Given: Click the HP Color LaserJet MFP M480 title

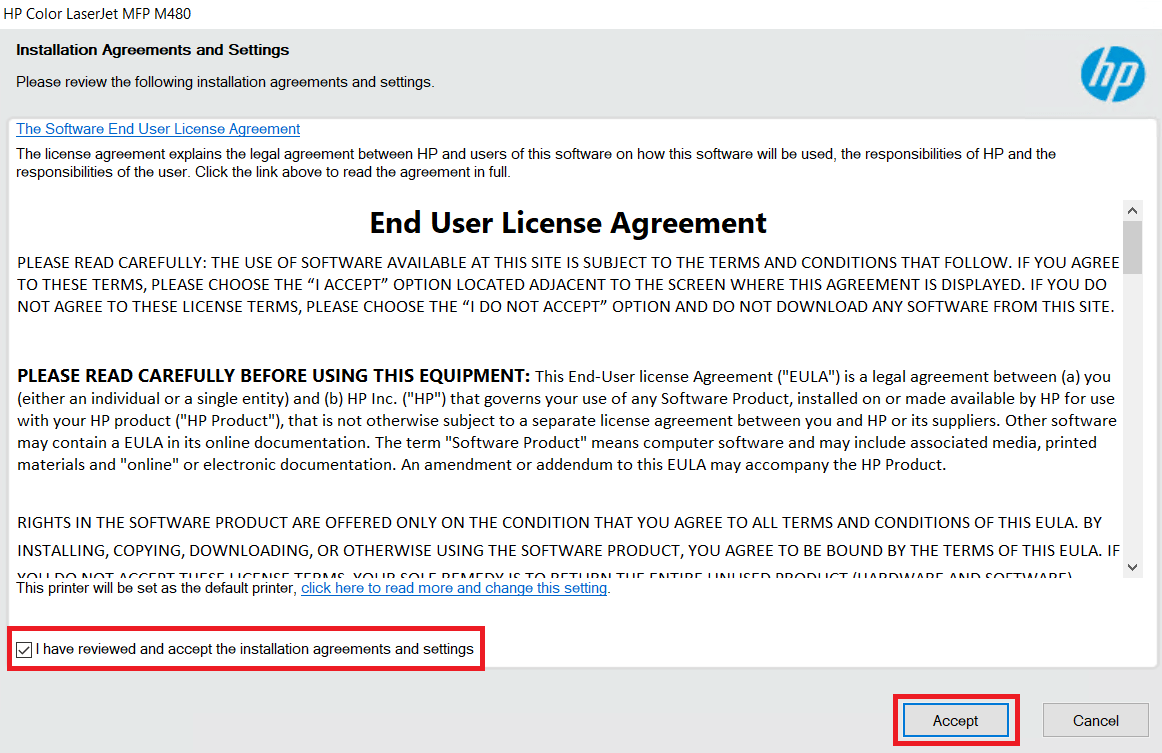Looking at the screenshot, I should click(x=97, y=13).
